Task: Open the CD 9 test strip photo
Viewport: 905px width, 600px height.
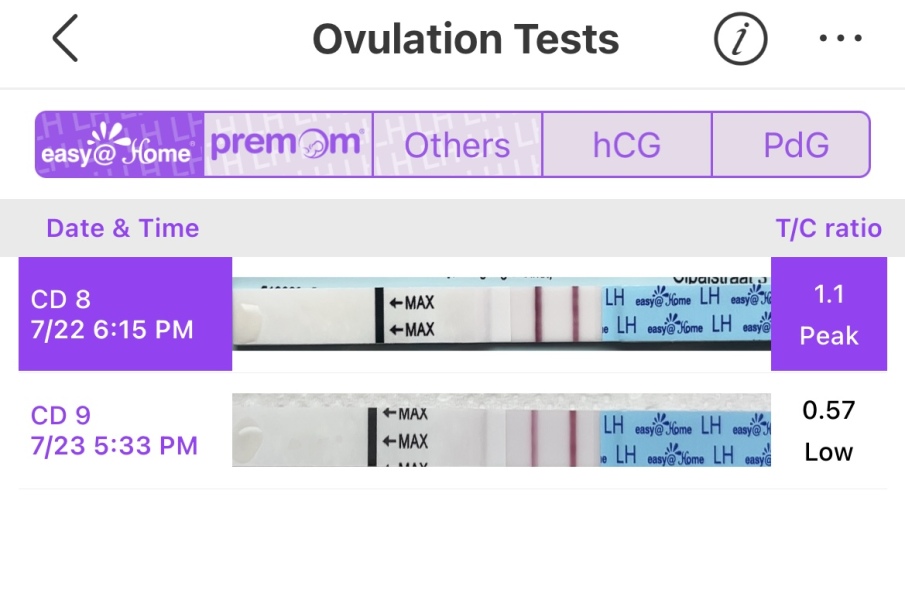Action: 501,430
